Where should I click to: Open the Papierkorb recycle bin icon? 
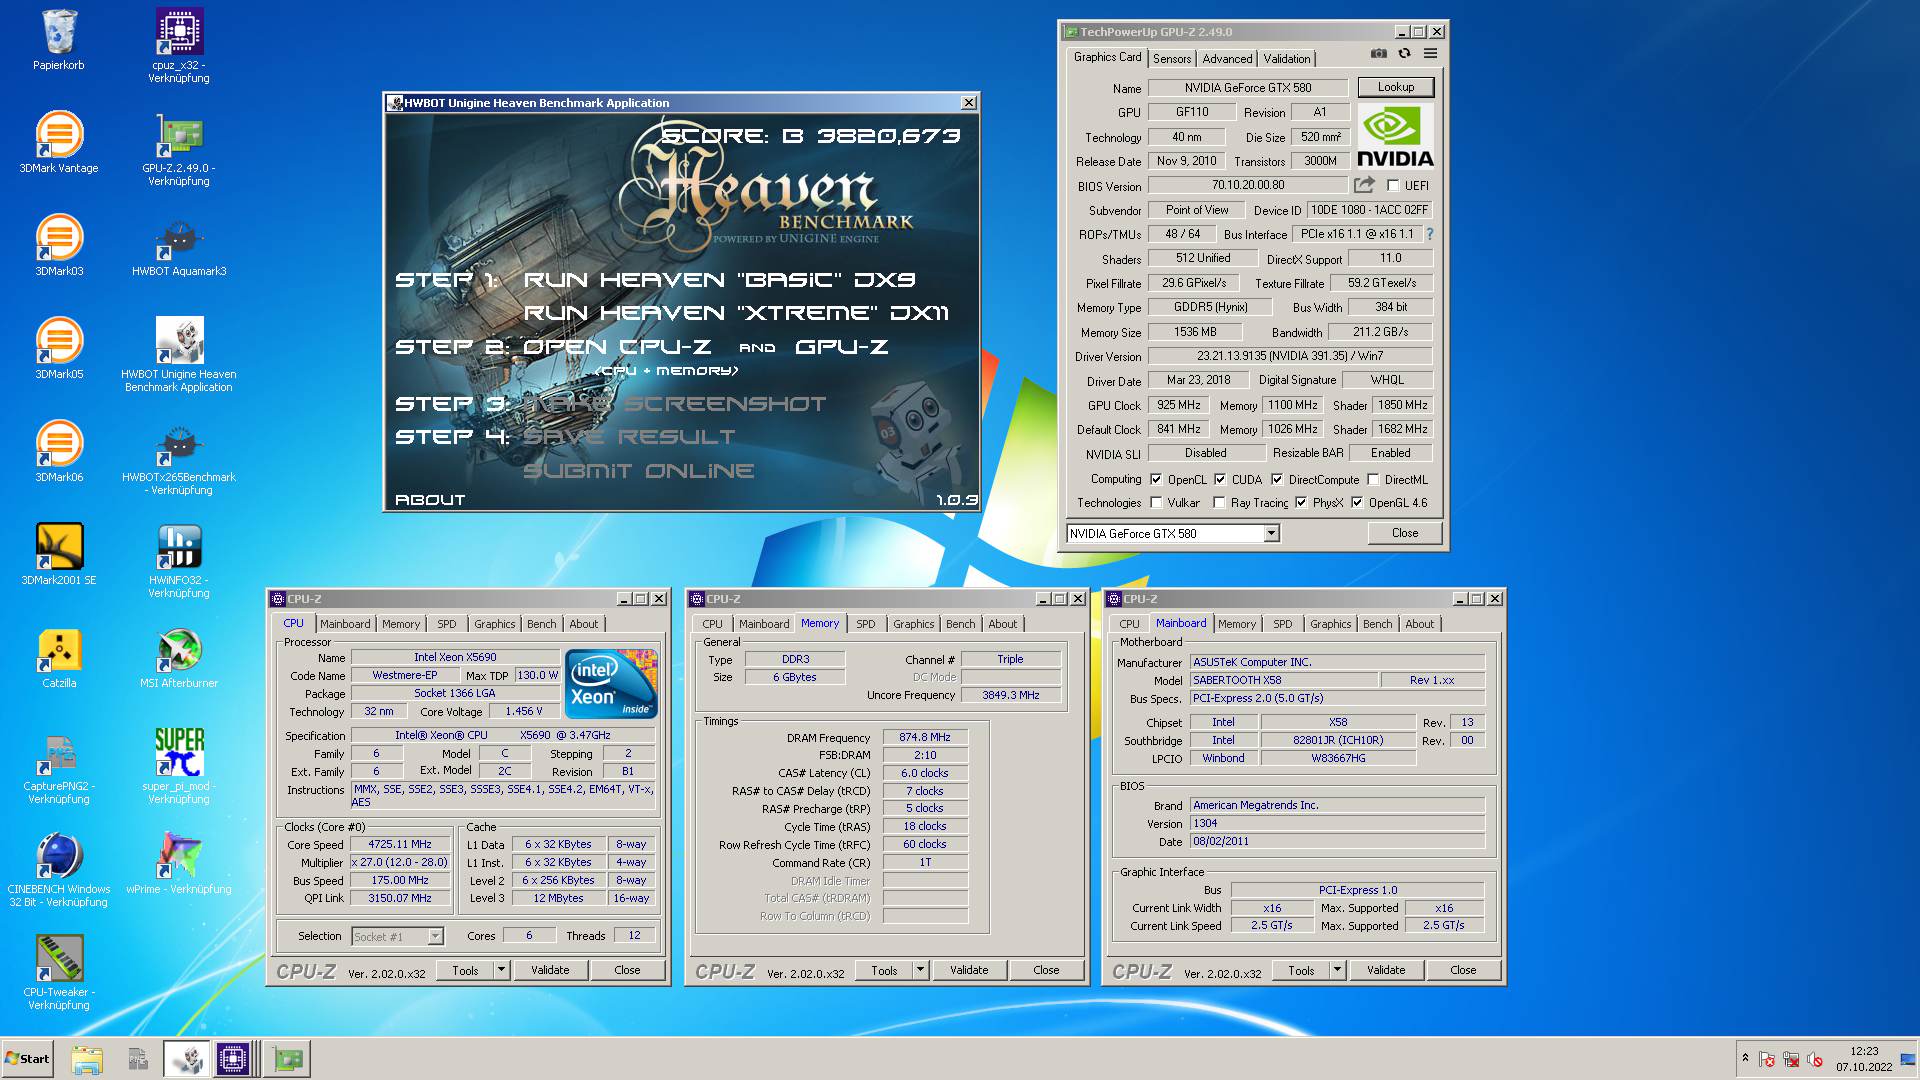point(59,40)
